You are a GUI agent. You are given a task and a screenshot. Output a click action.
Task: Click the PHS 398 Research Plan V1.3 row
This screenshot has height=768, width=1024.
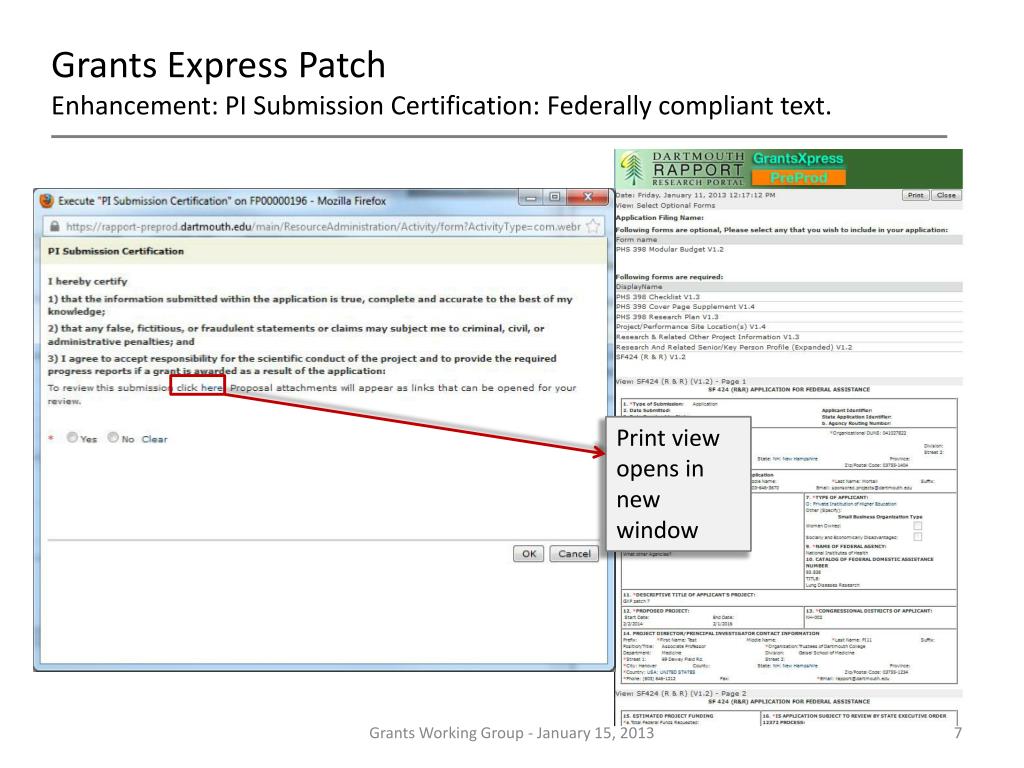788,317
